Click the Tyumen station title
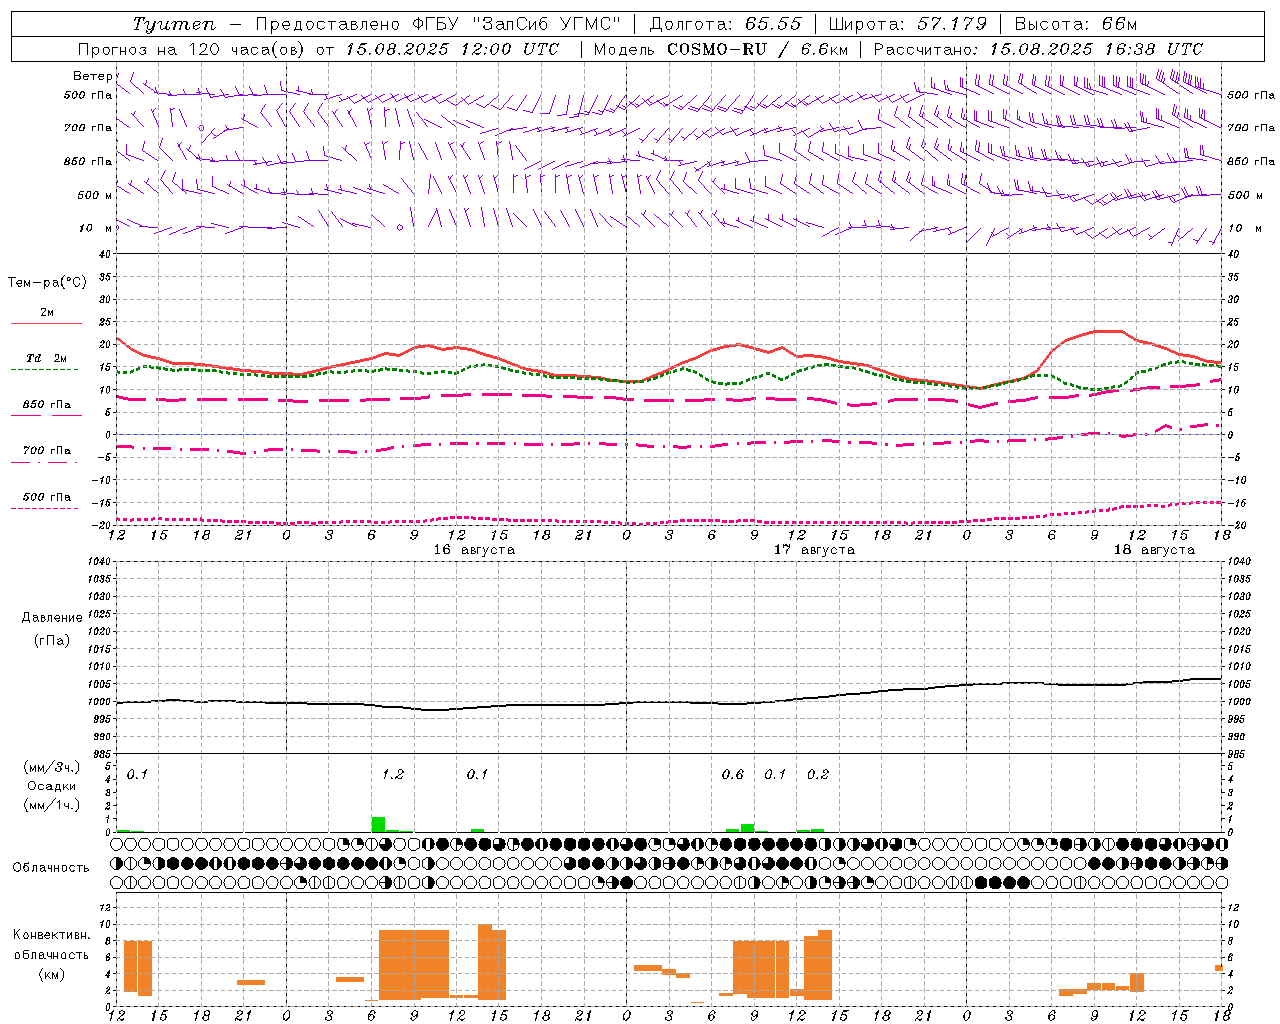Screen dimensions: 1280x1024 pyautogui.click(x=174, y=24)
